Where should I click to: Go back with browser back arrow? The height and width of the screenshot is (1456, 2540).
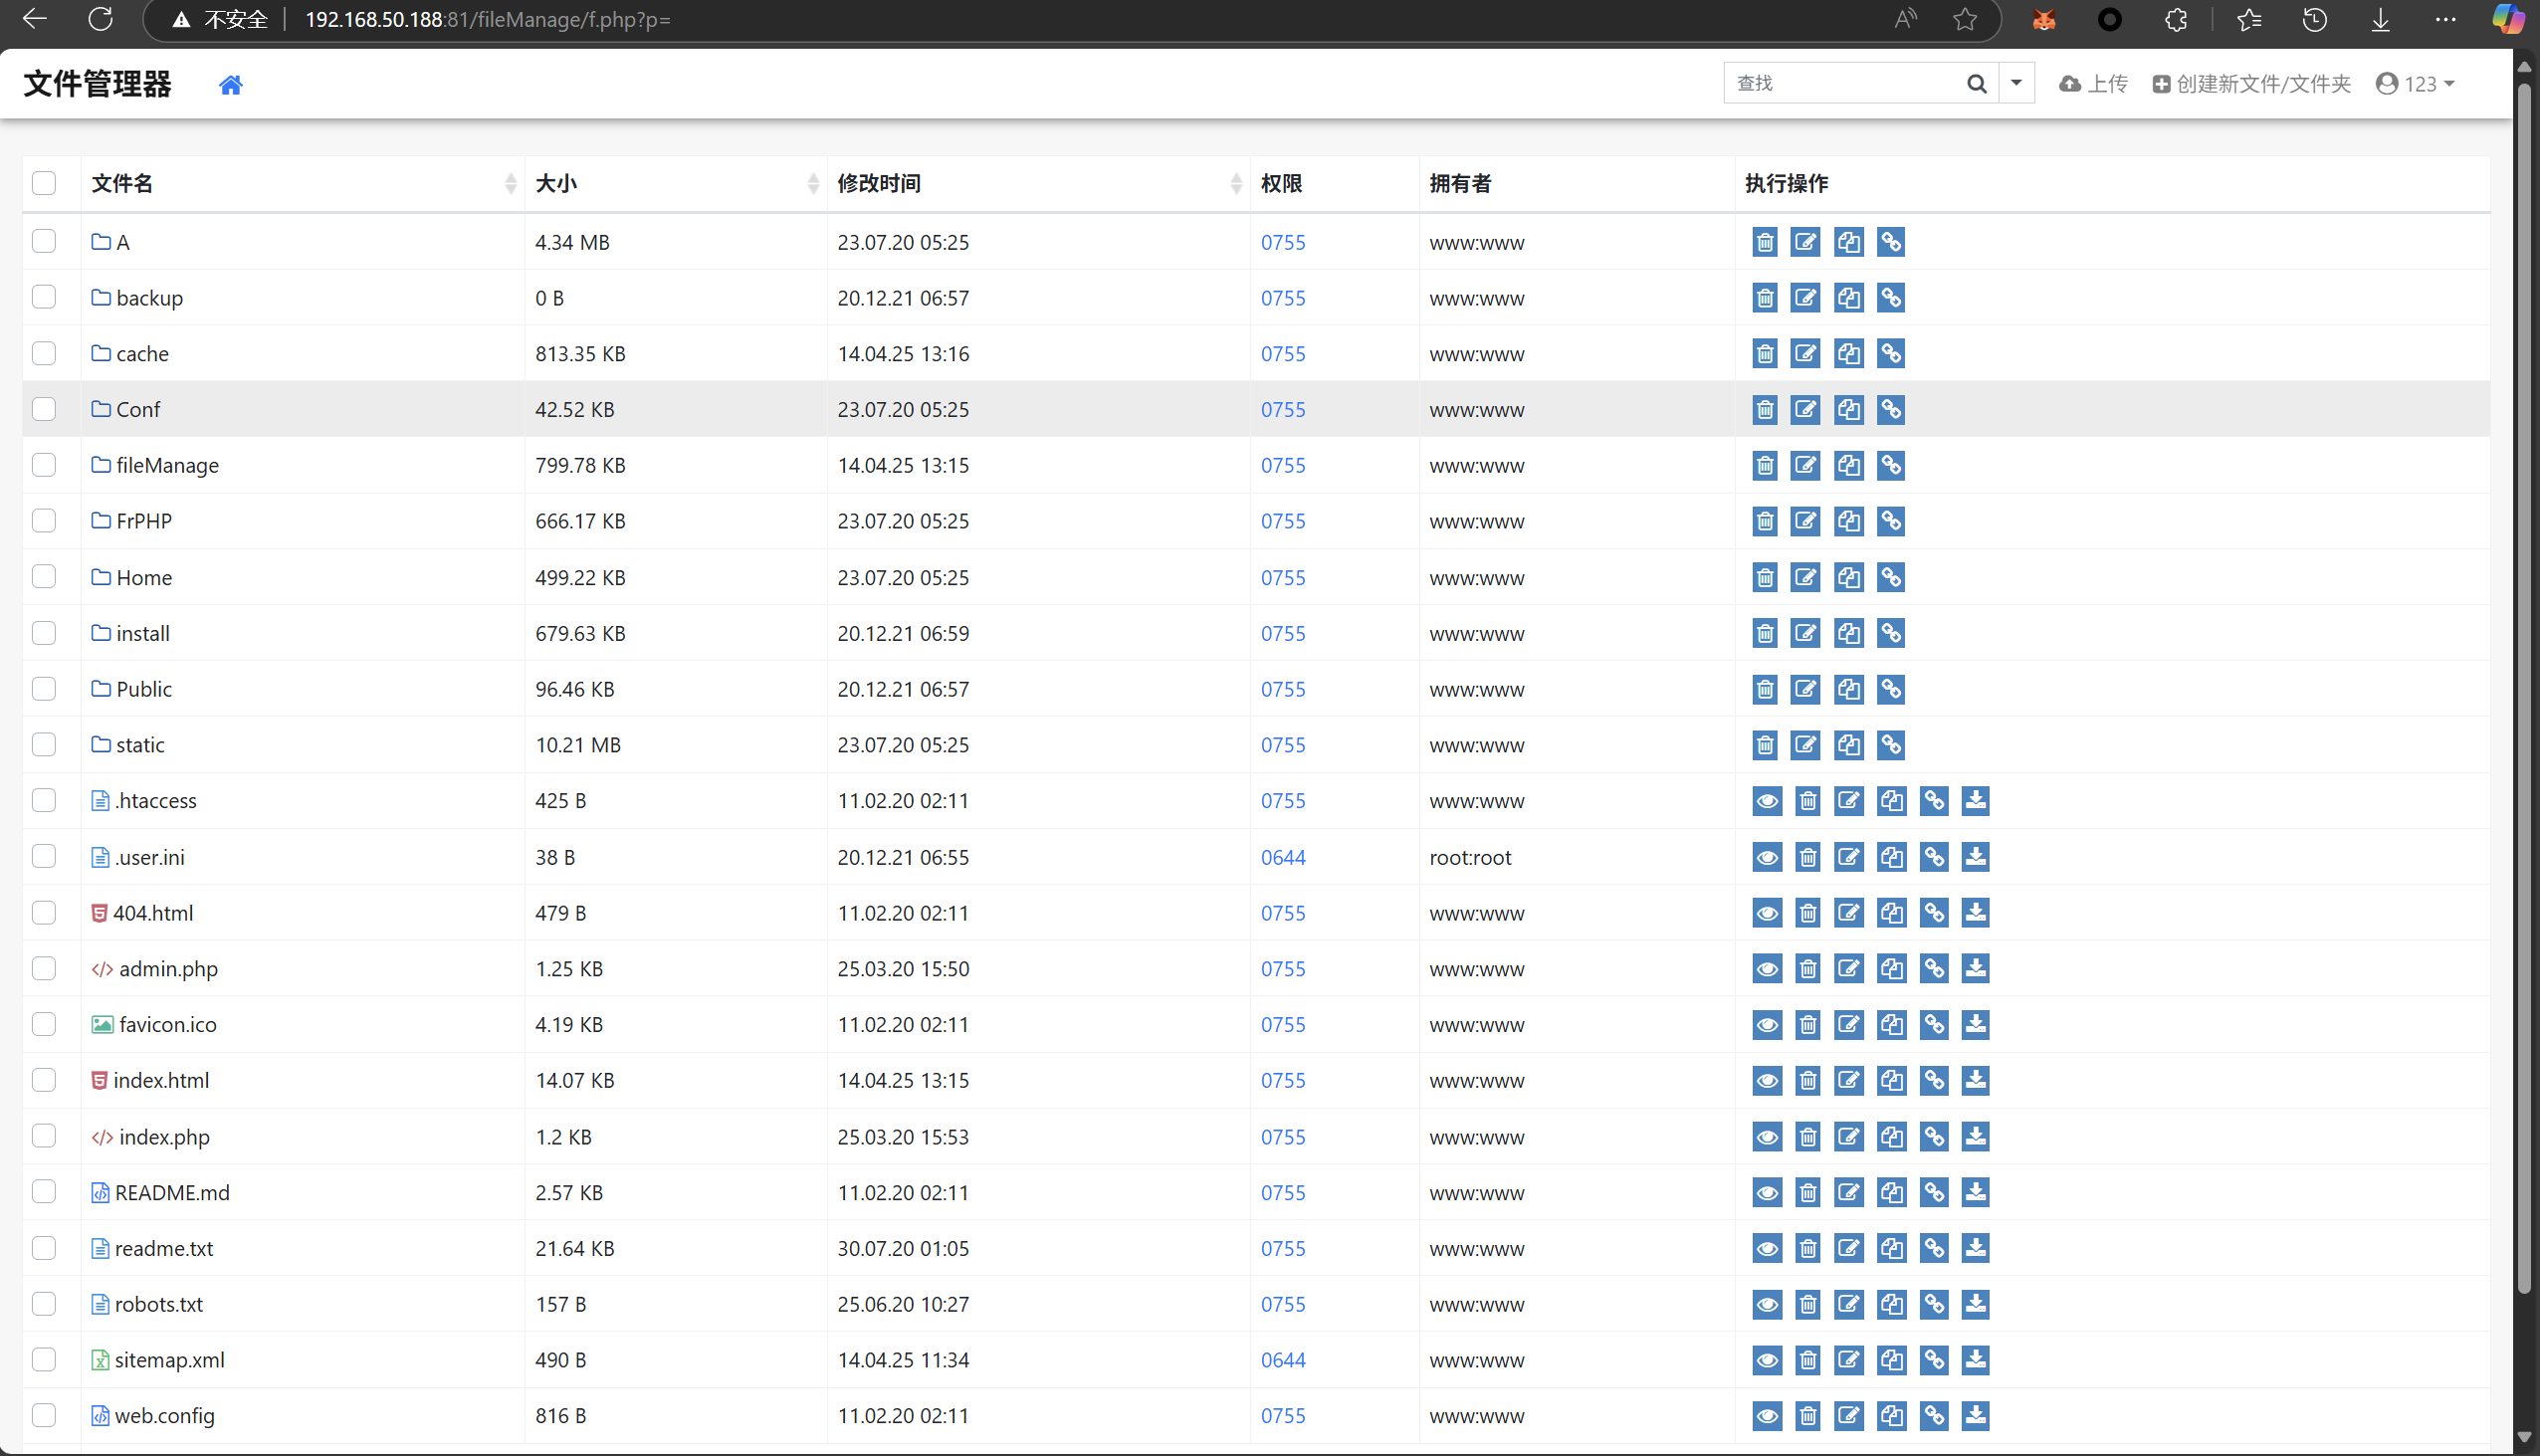click(35, 19)
